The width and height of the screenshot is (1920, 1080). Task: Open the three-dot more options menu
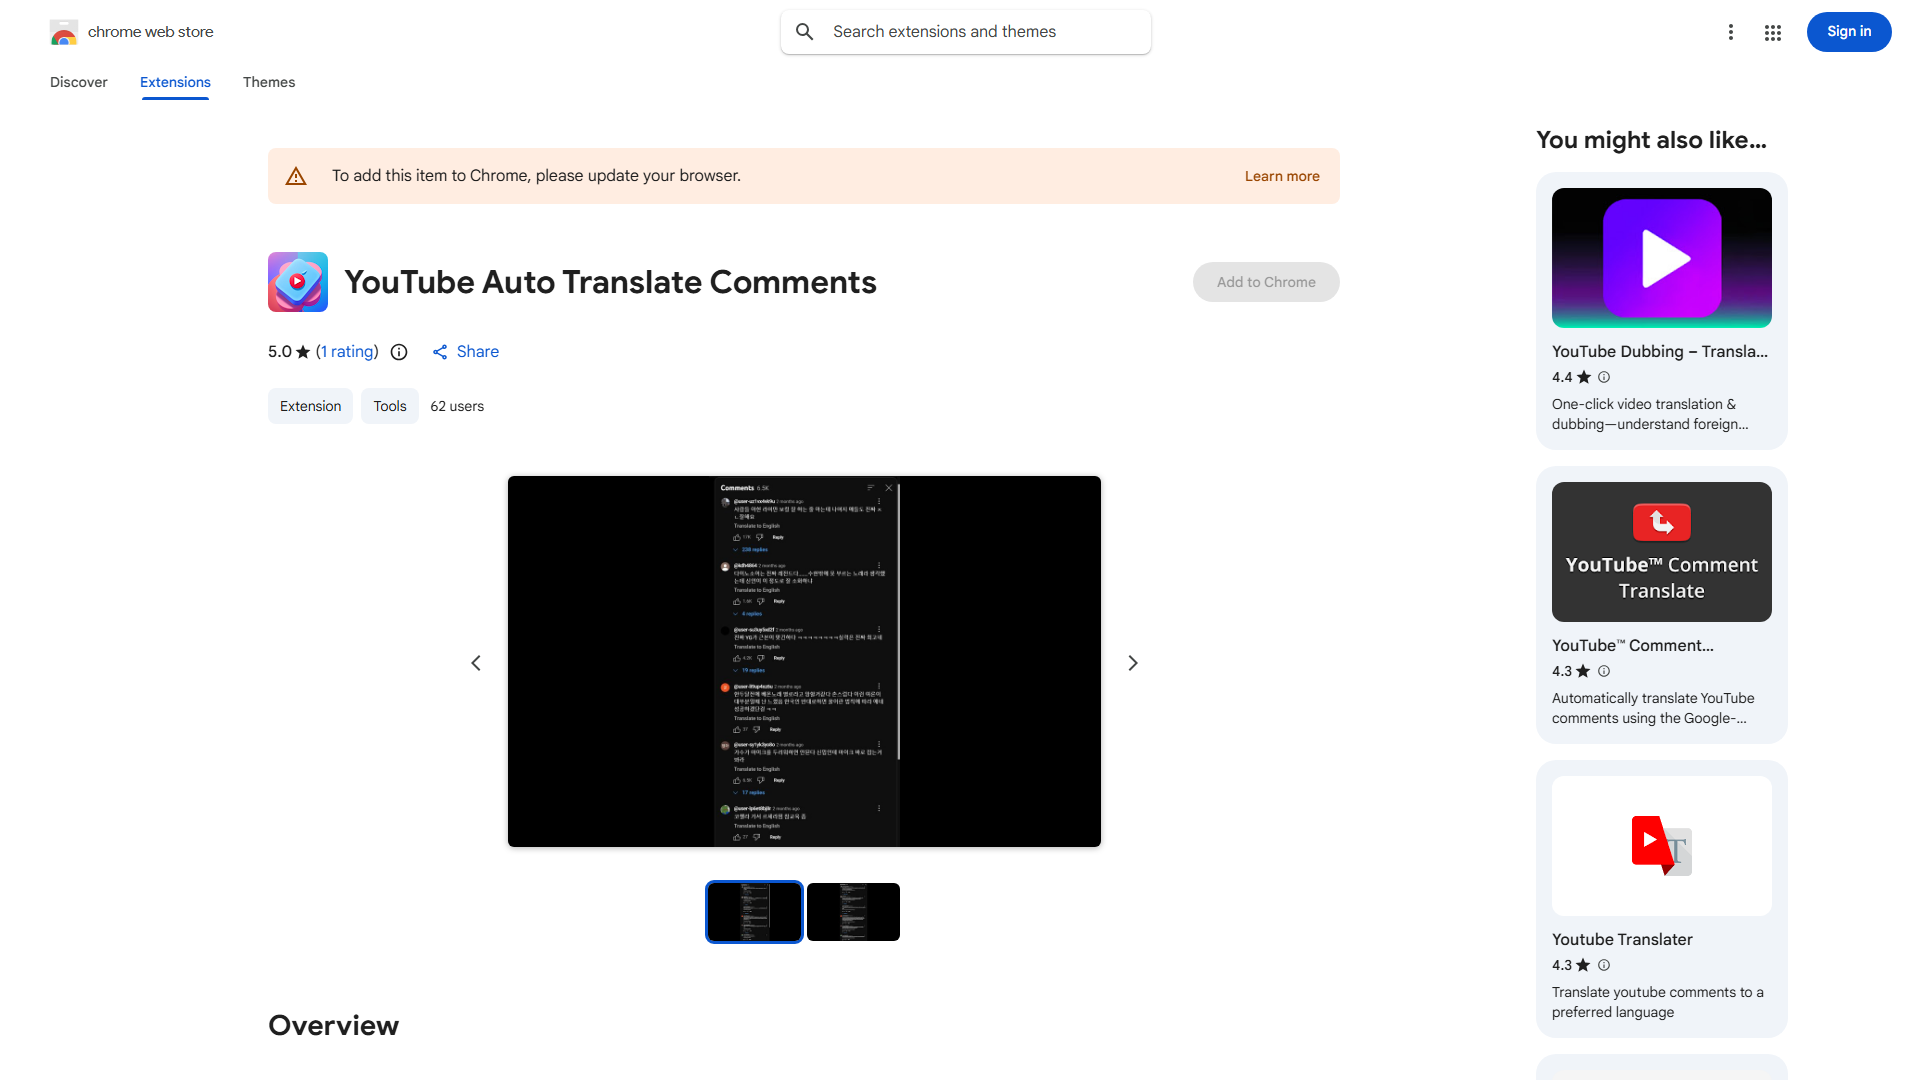tap(1730, 32)
